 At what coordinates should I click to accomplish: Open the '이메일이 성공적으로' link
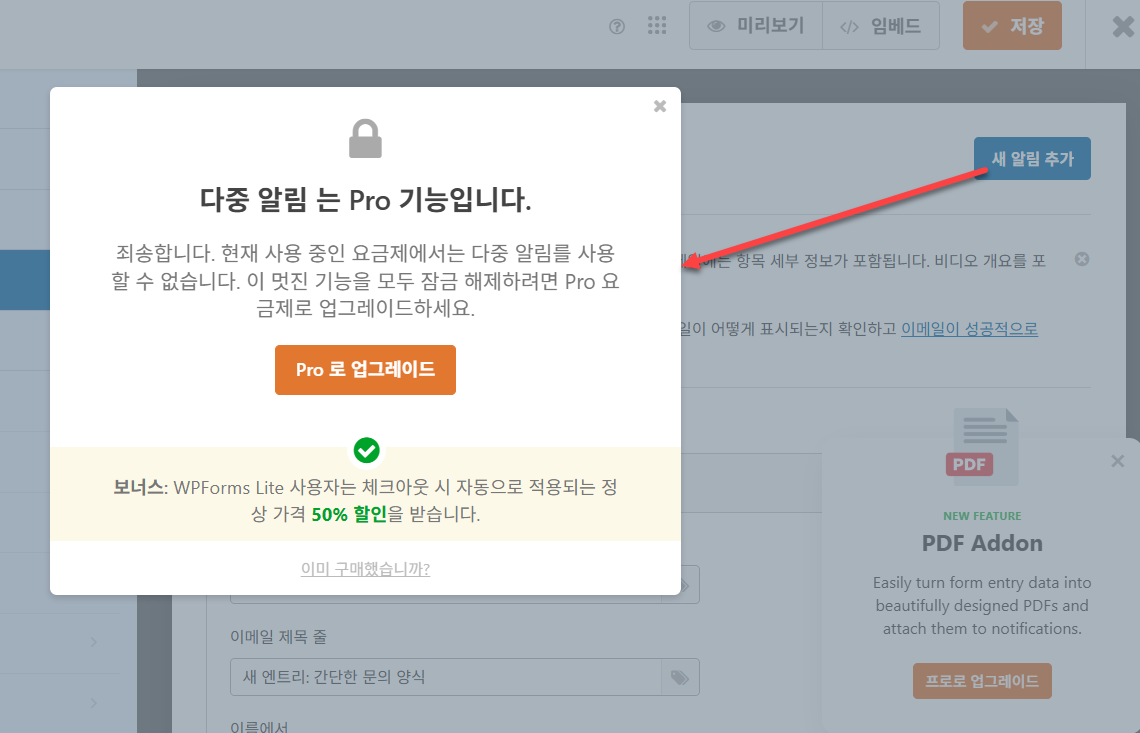click(x=969, y=329)
